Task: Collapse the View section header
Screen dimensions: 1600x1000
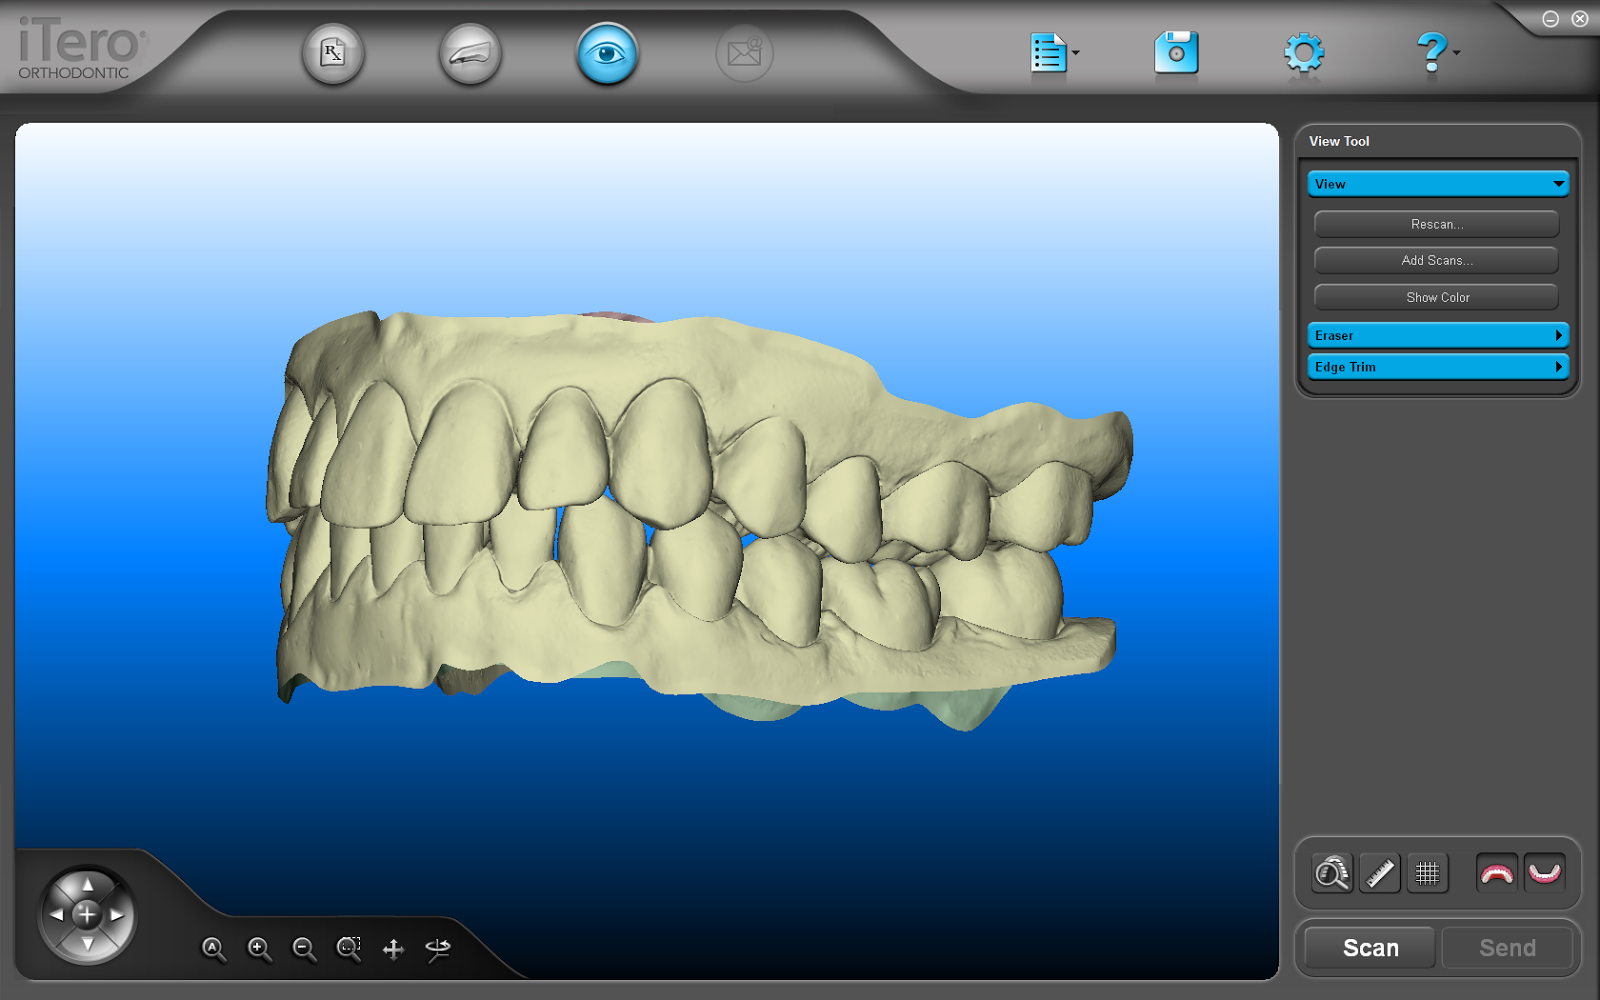Action: [x=1438, y=184]
